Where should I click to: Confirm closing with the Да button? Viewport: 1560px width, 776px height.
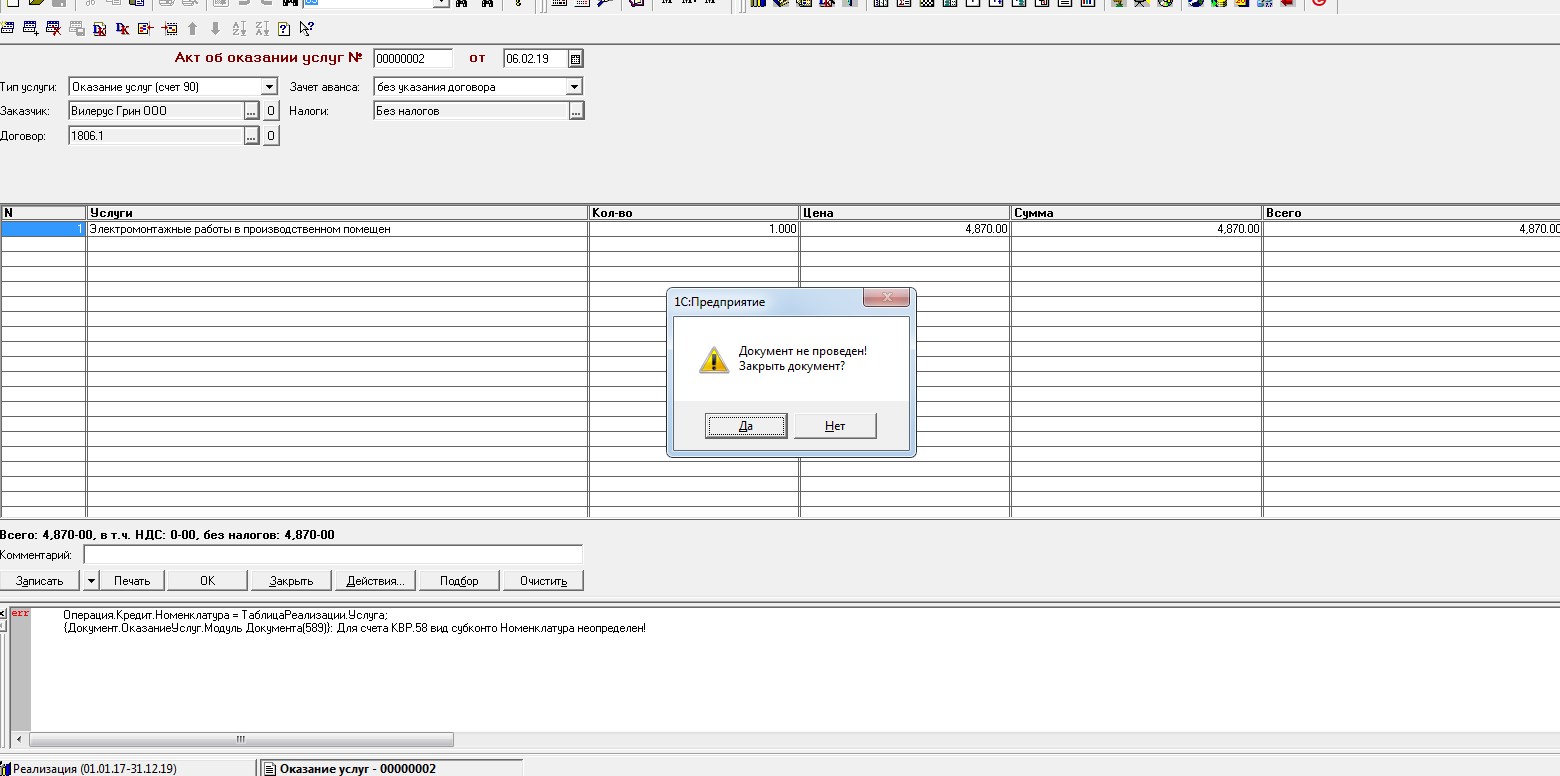point(745,426)
